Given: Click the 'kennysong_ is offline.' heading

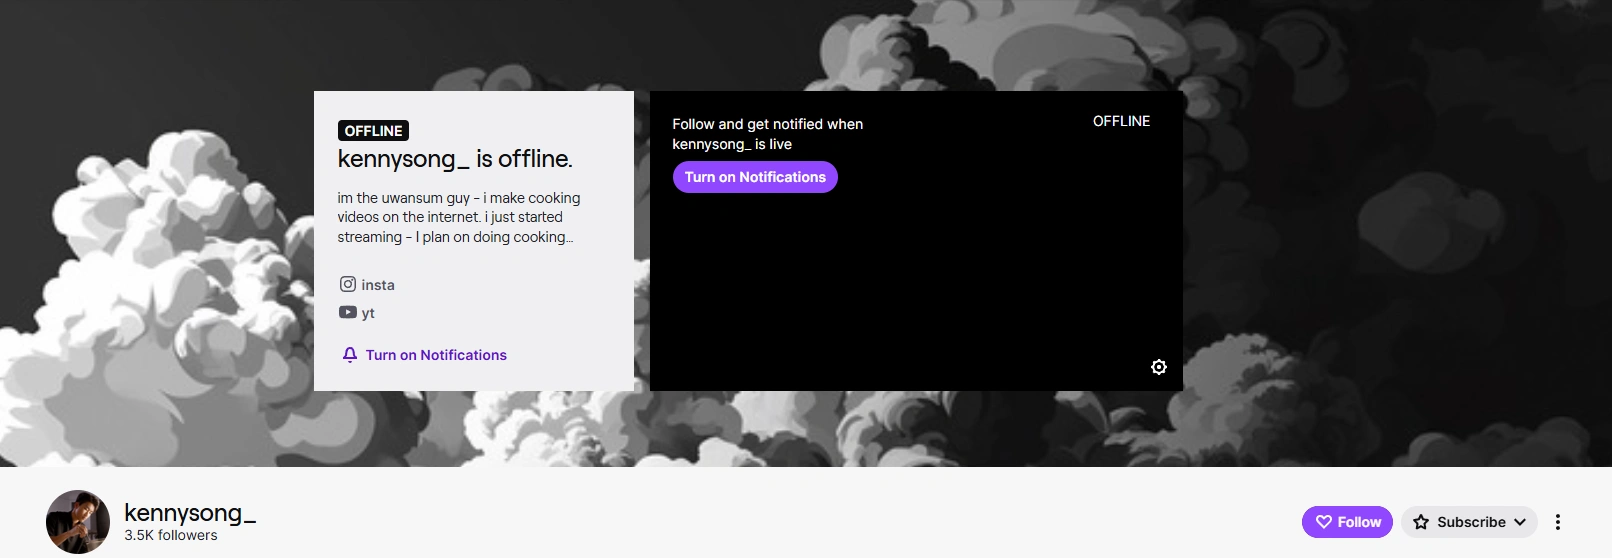Looking at the screenshot, I should (455, 159).
